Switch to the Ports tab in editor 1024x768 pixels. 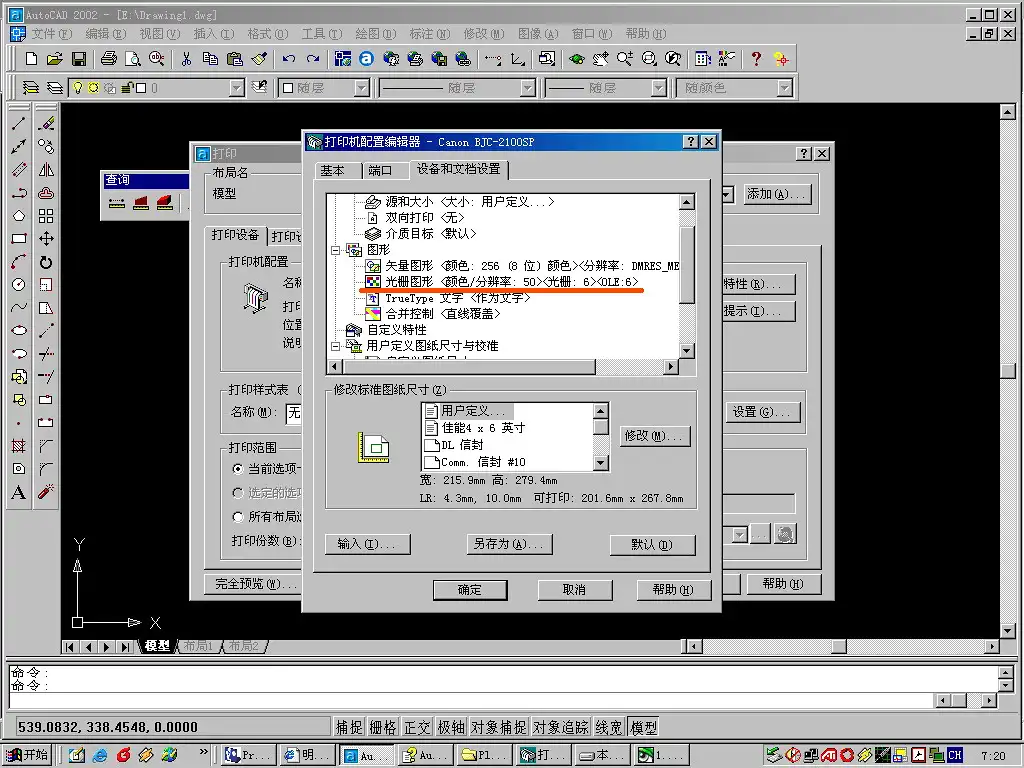[x=380, y=170]
